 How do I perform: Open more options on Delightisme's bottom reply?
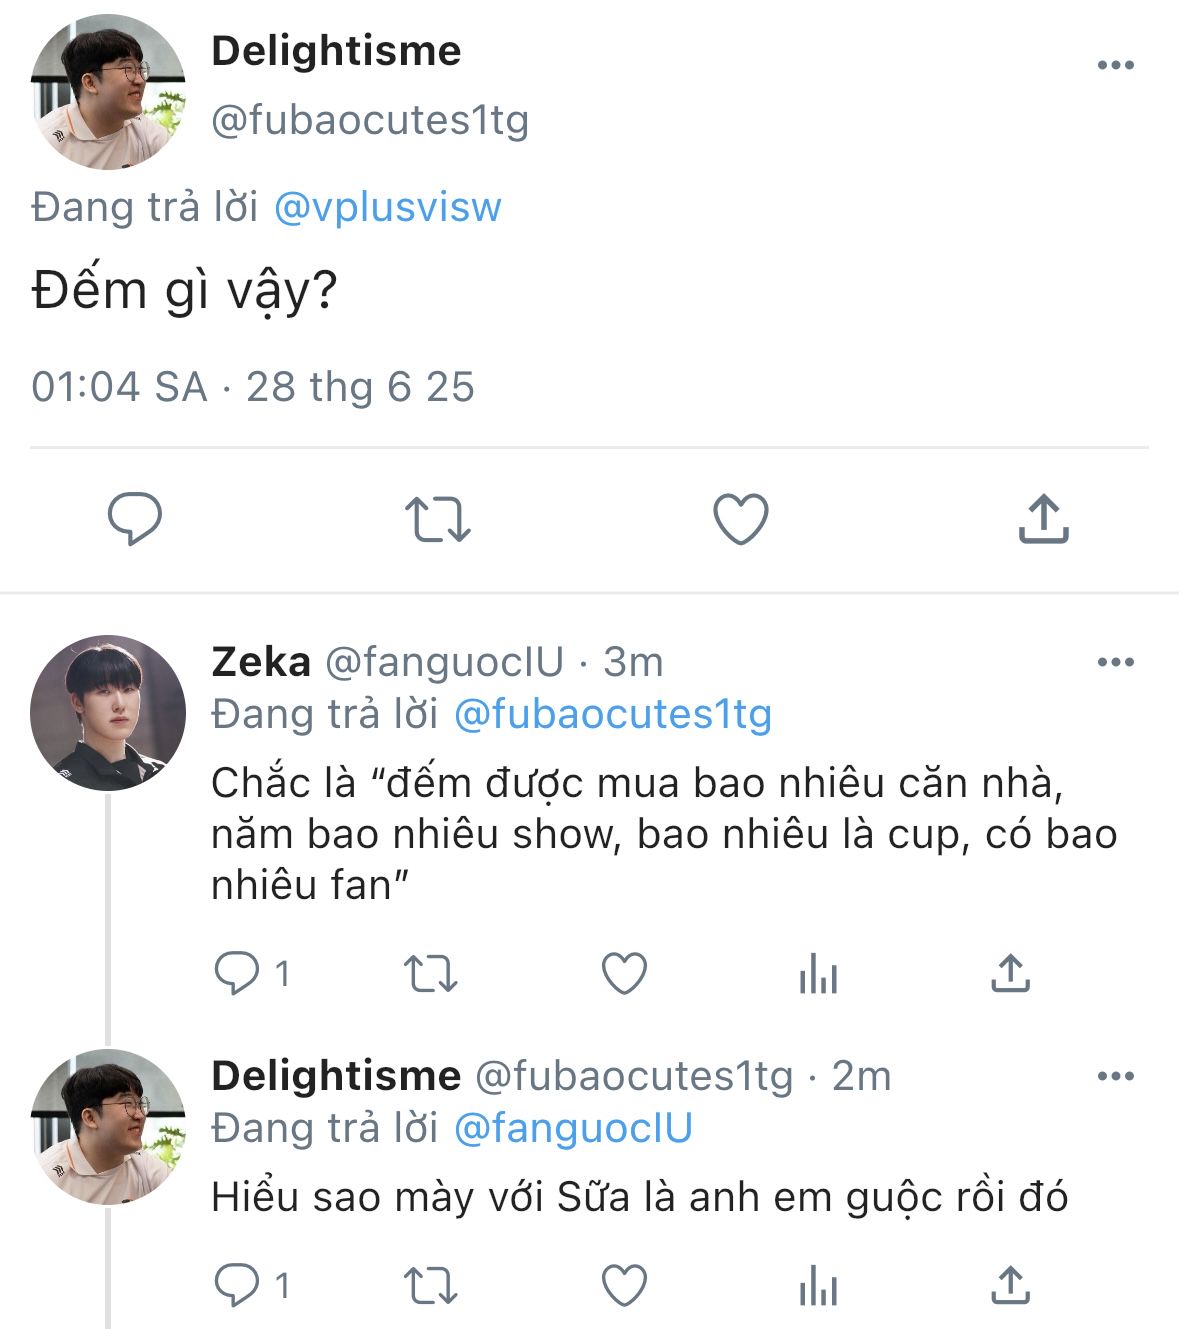click(x=1115, y=1077)
